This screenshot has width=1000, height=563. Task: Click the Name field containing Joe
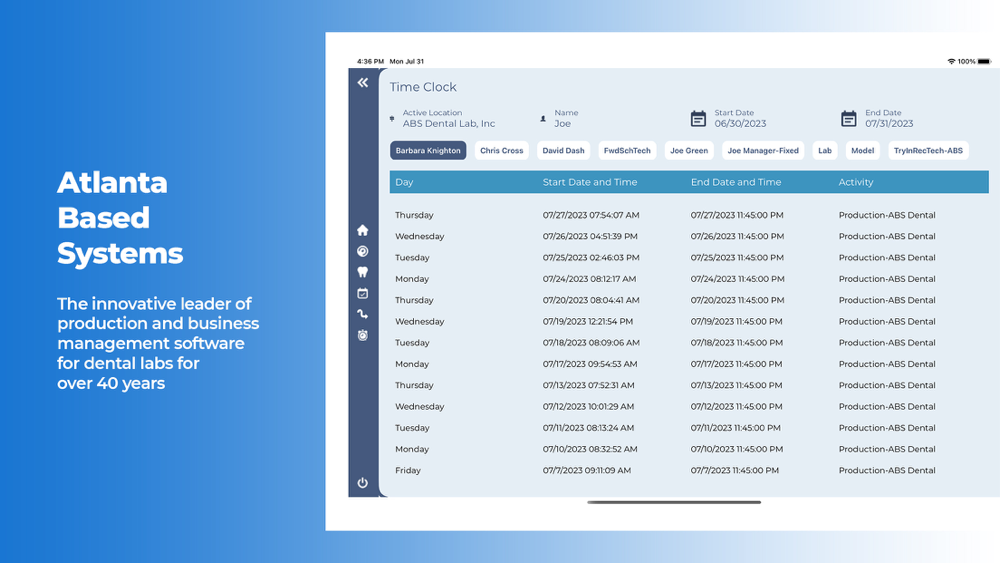(566, 119)
